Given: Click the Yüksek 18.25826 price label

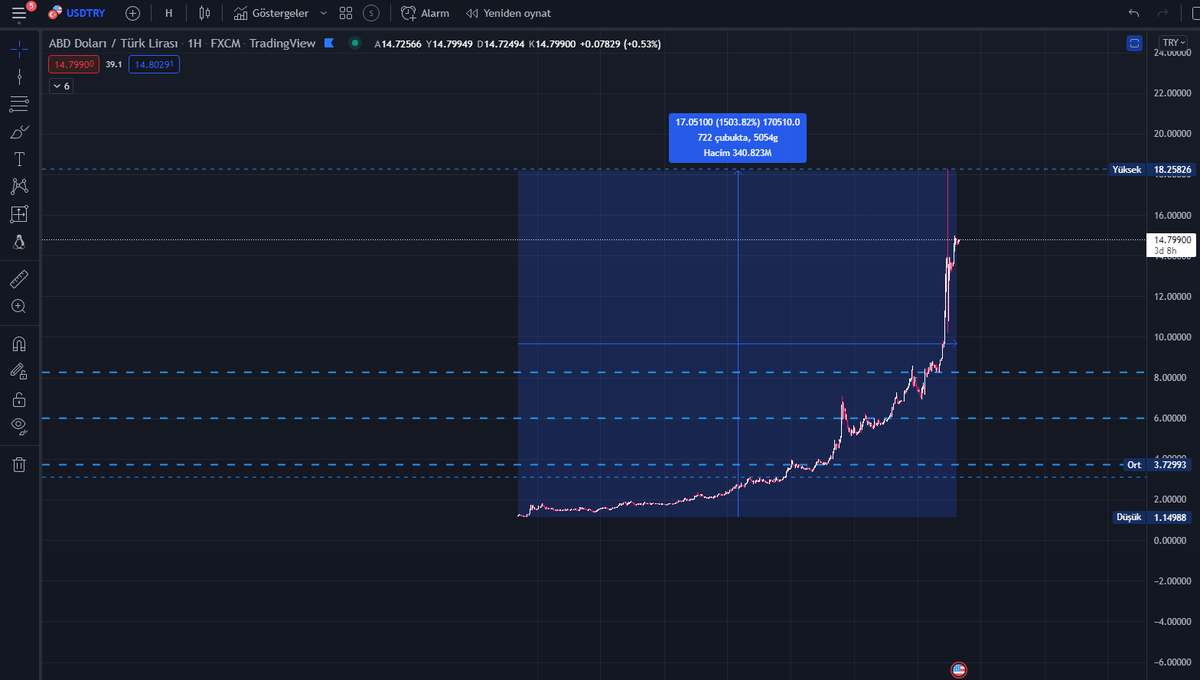Looking at the screenshot, I should pyautogui.click(x=1152, y=170).
